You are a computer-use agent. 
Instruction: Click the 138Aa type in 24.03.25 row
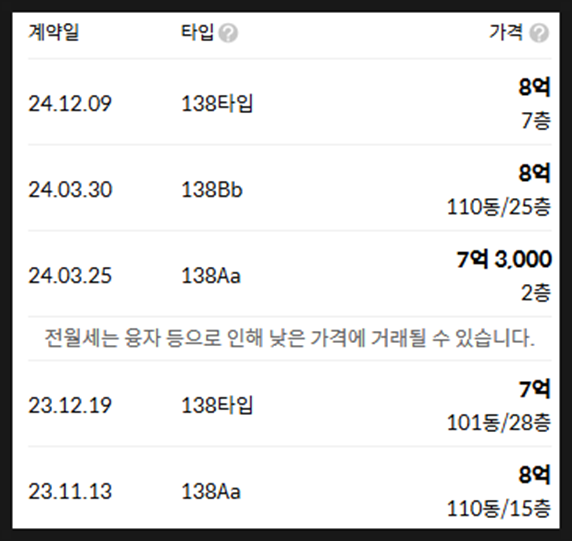(211, 275)
